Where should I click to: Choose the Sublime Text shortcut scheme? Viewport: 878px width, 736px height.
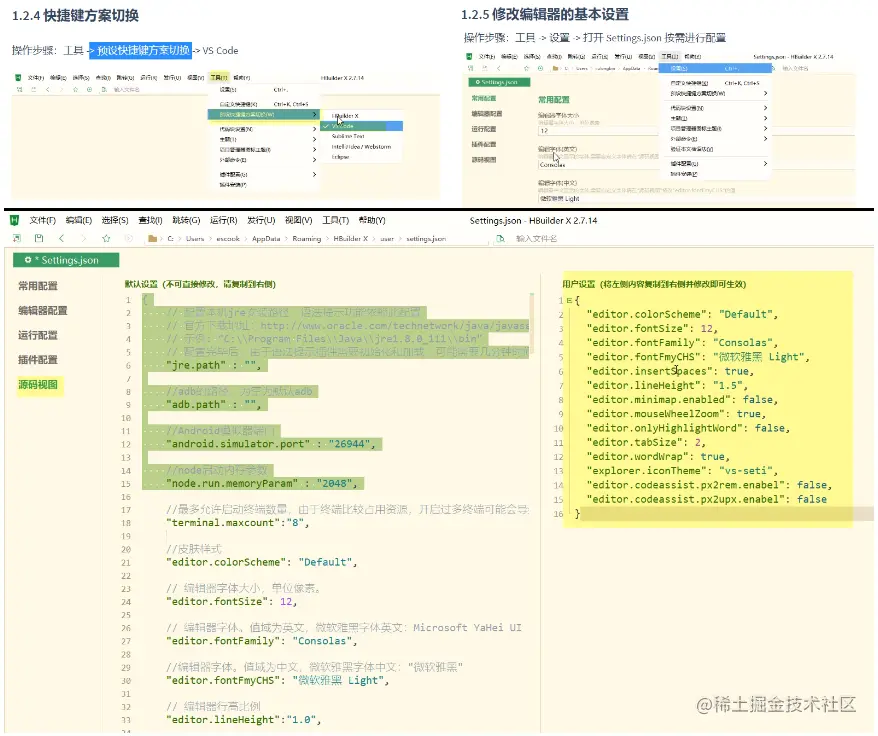click(362, 136)
